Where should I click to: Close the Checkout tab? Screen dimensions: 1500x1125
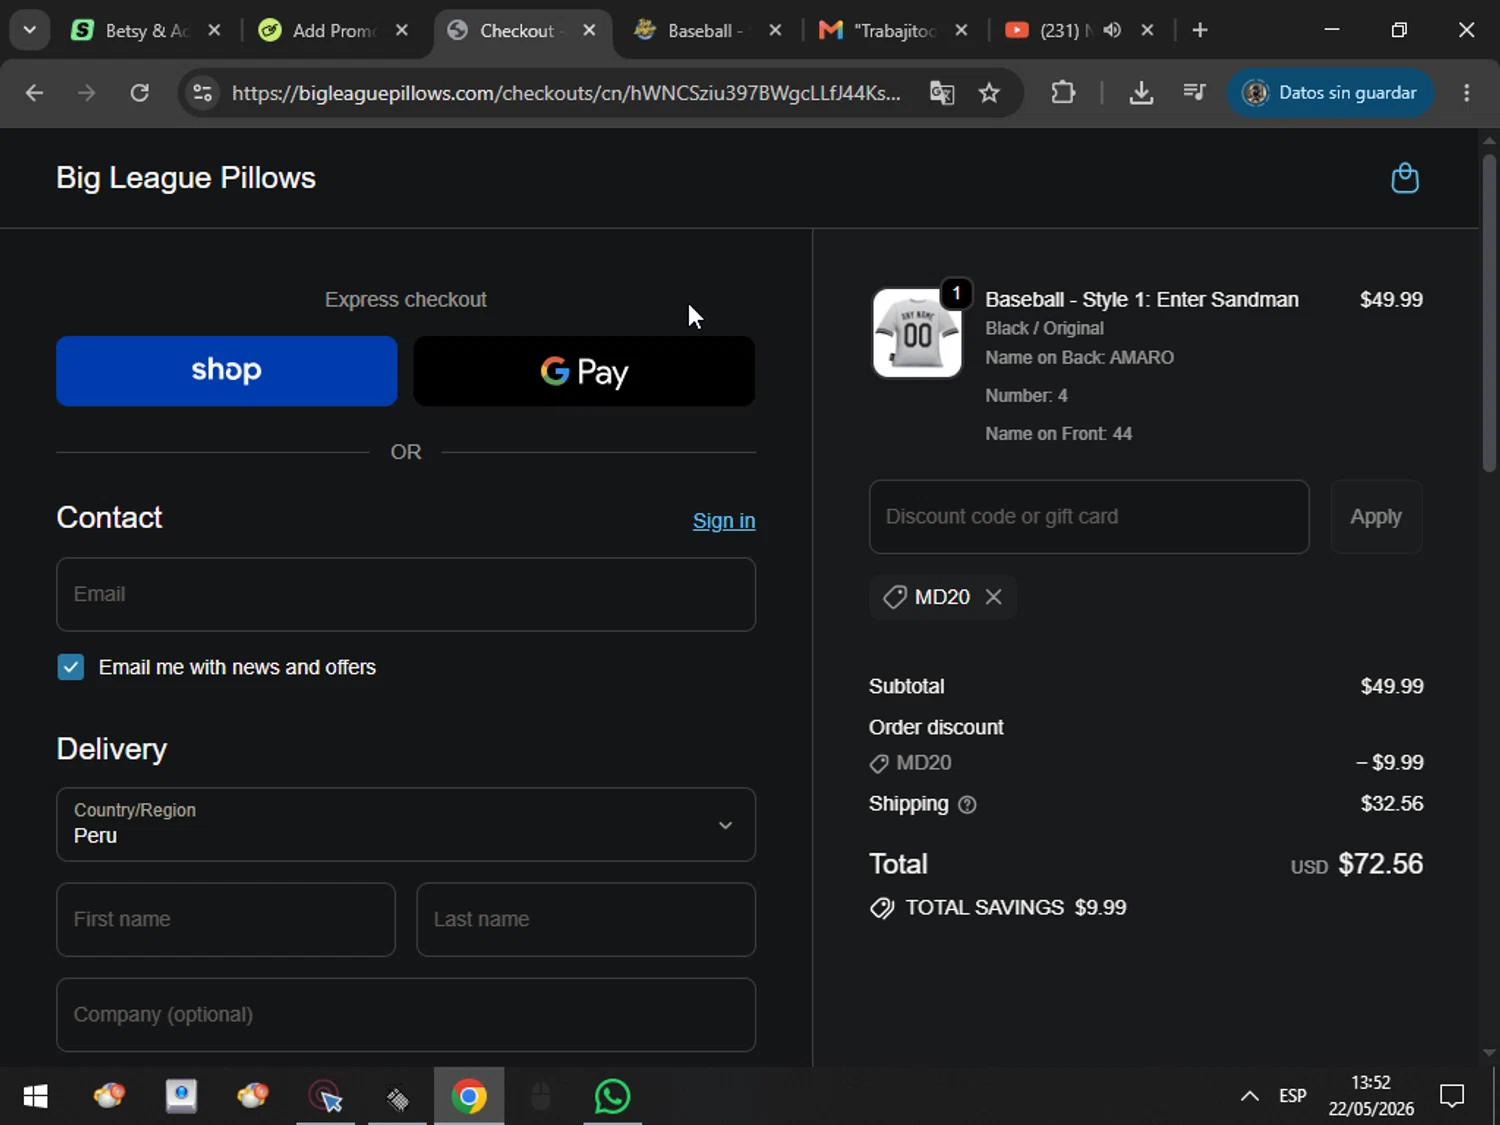point(590,30)
